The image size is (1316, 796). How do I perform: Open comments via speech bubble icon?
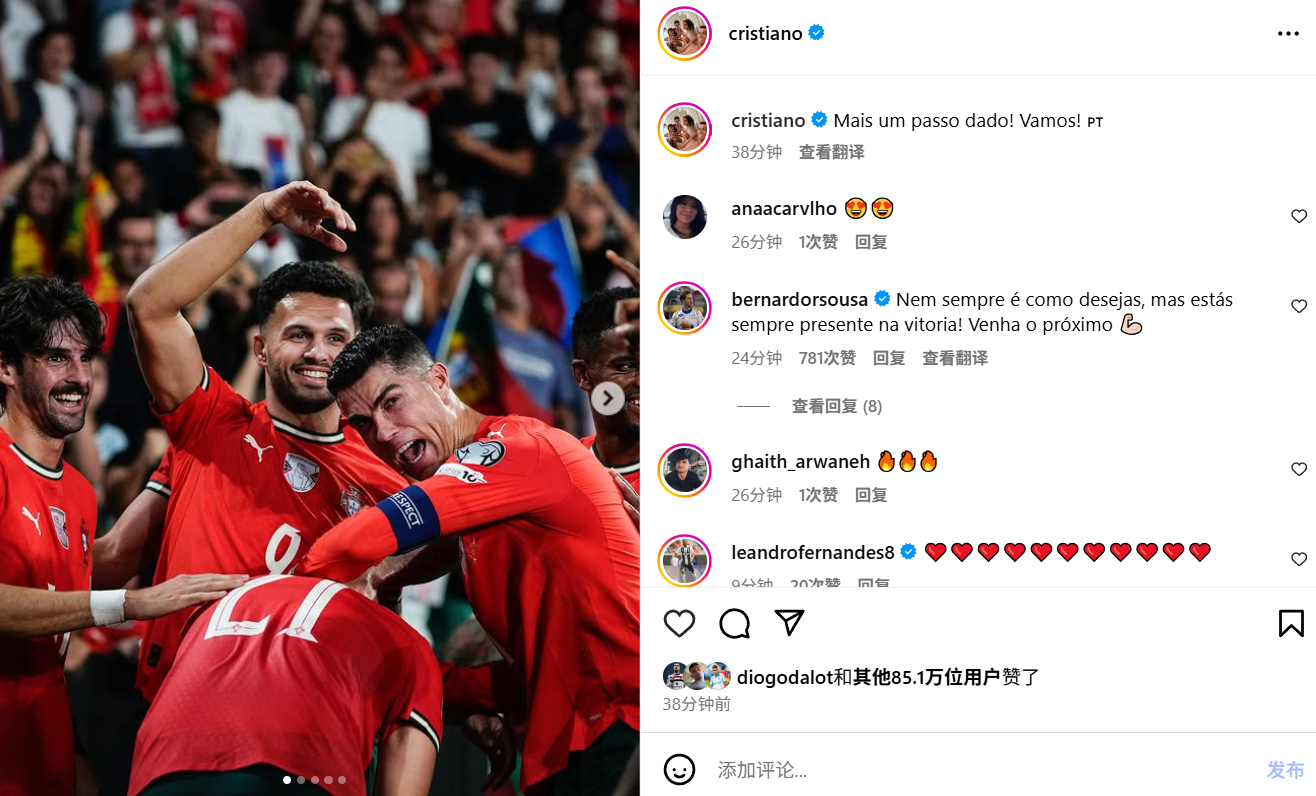pyautogui.click(x=735, y=624)
